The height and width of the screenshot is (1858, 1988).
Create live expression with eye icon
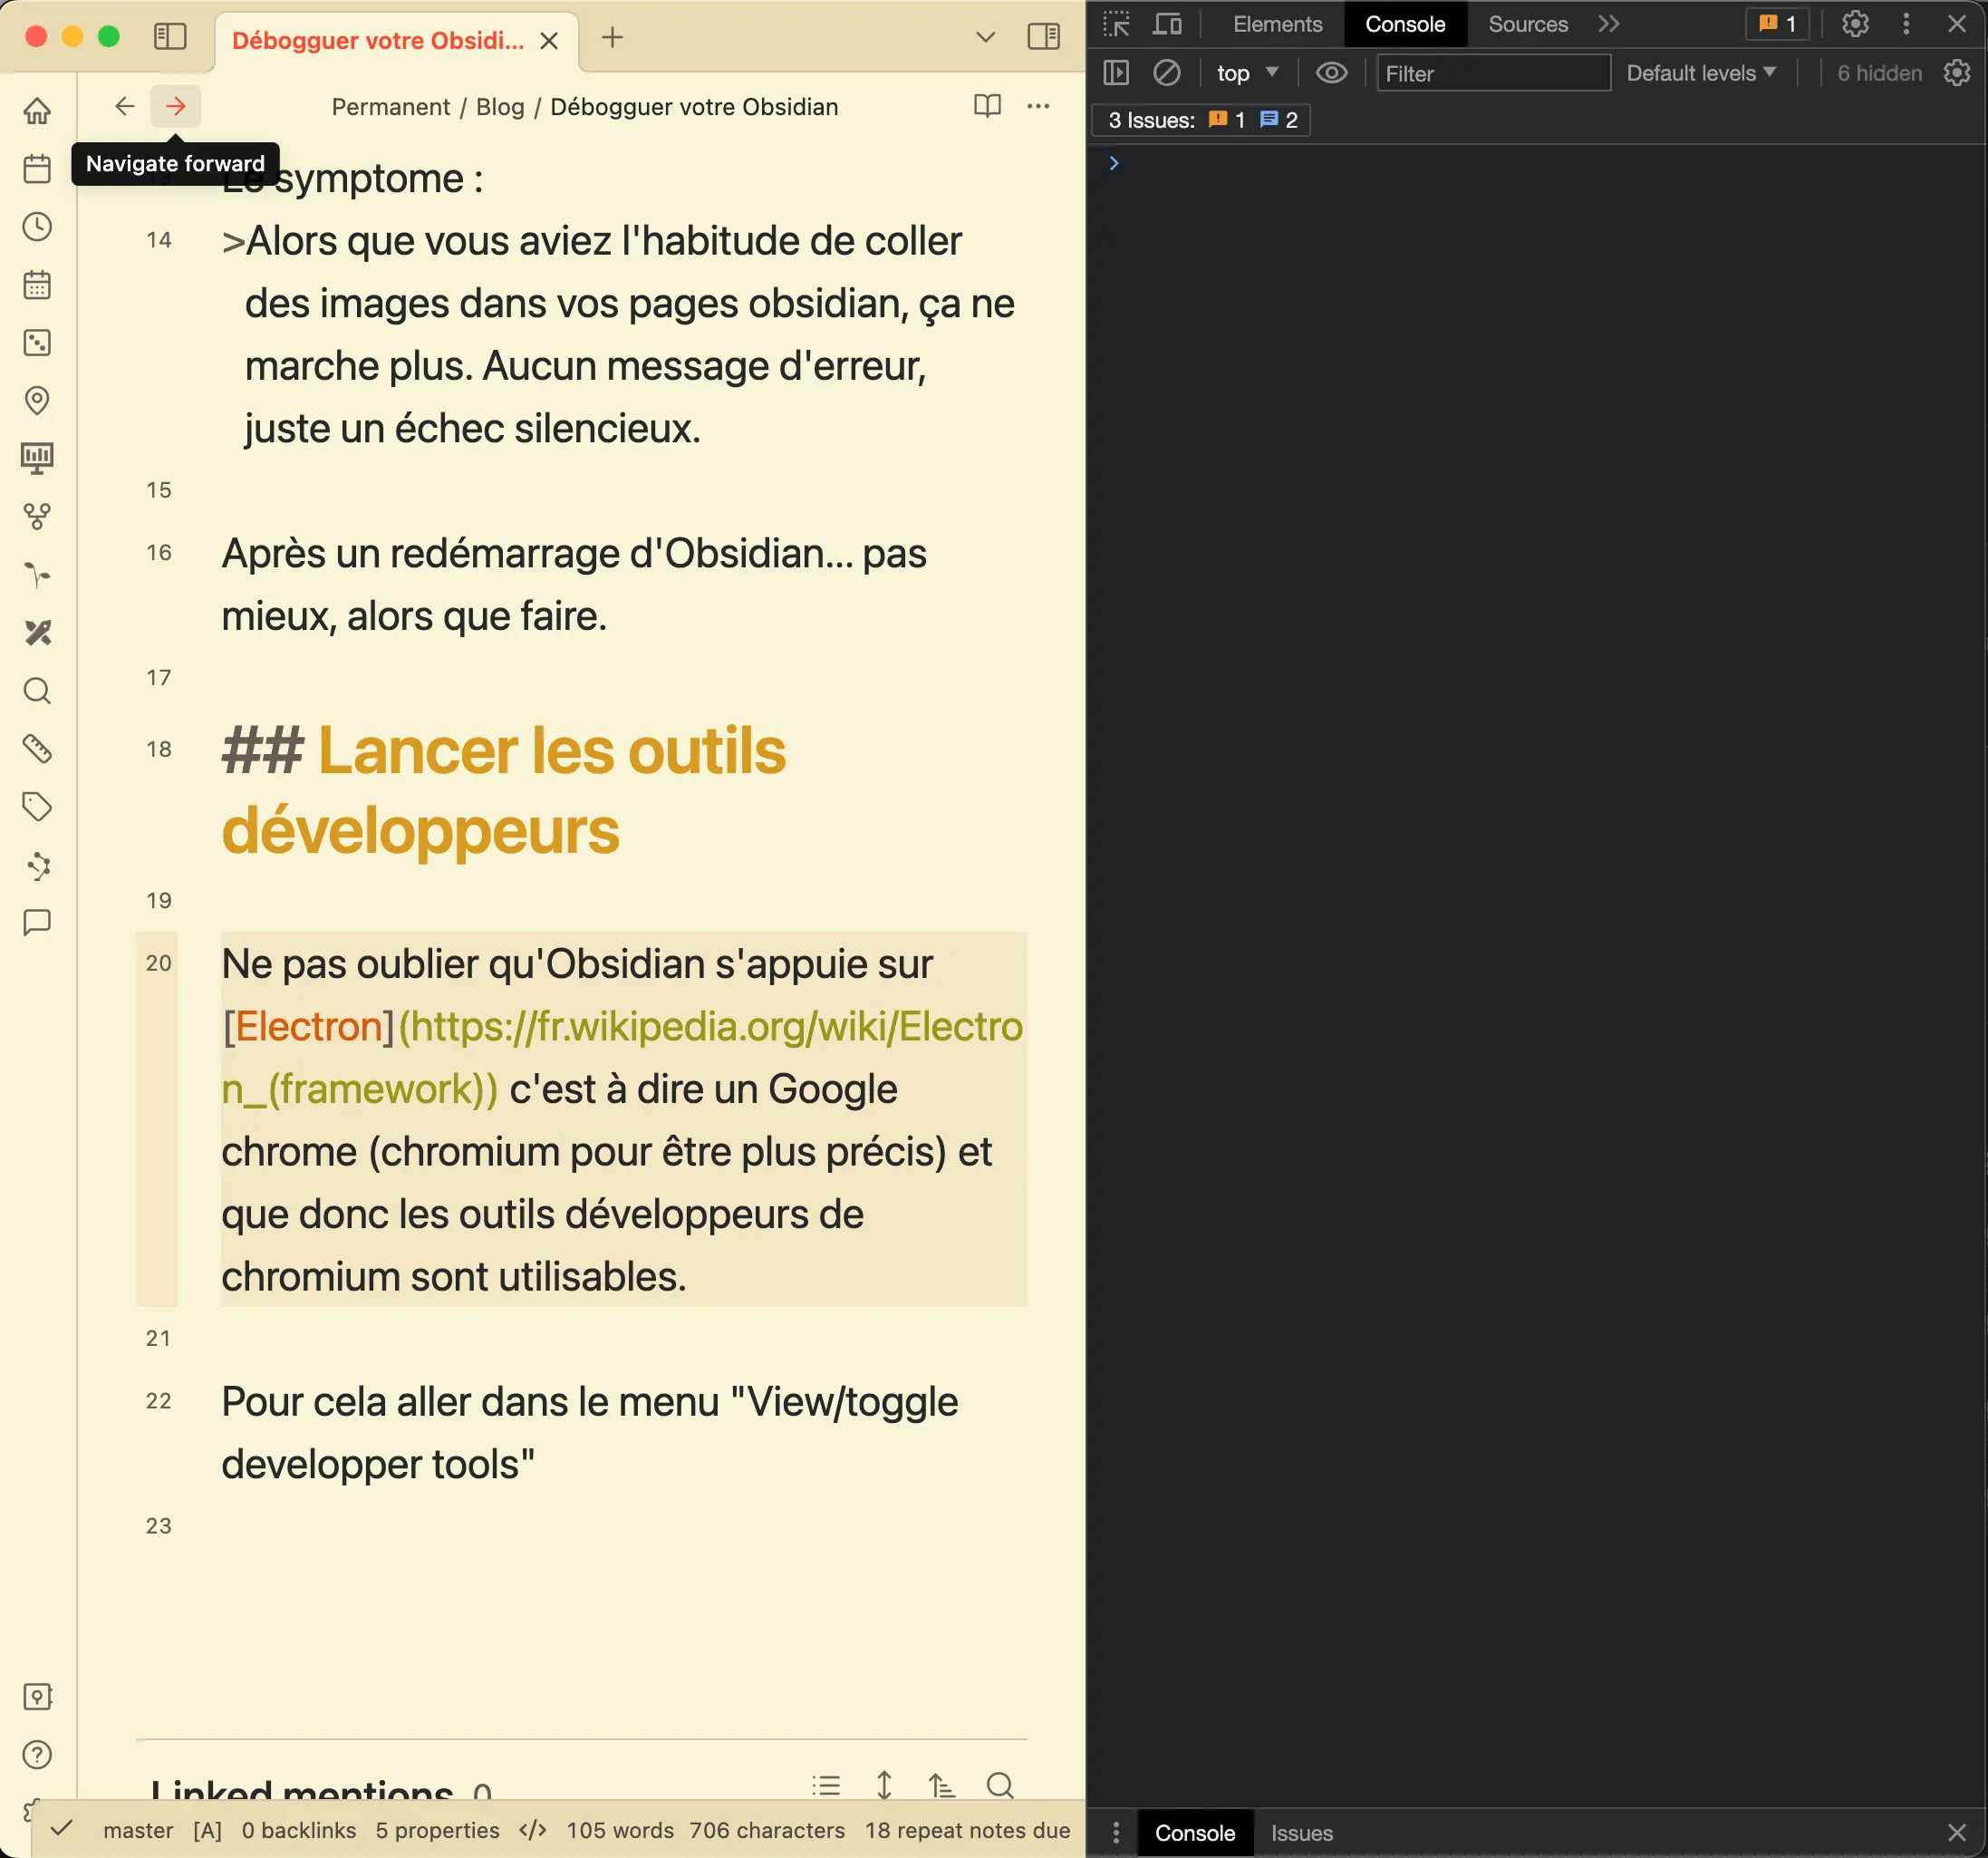point(1331,73)
